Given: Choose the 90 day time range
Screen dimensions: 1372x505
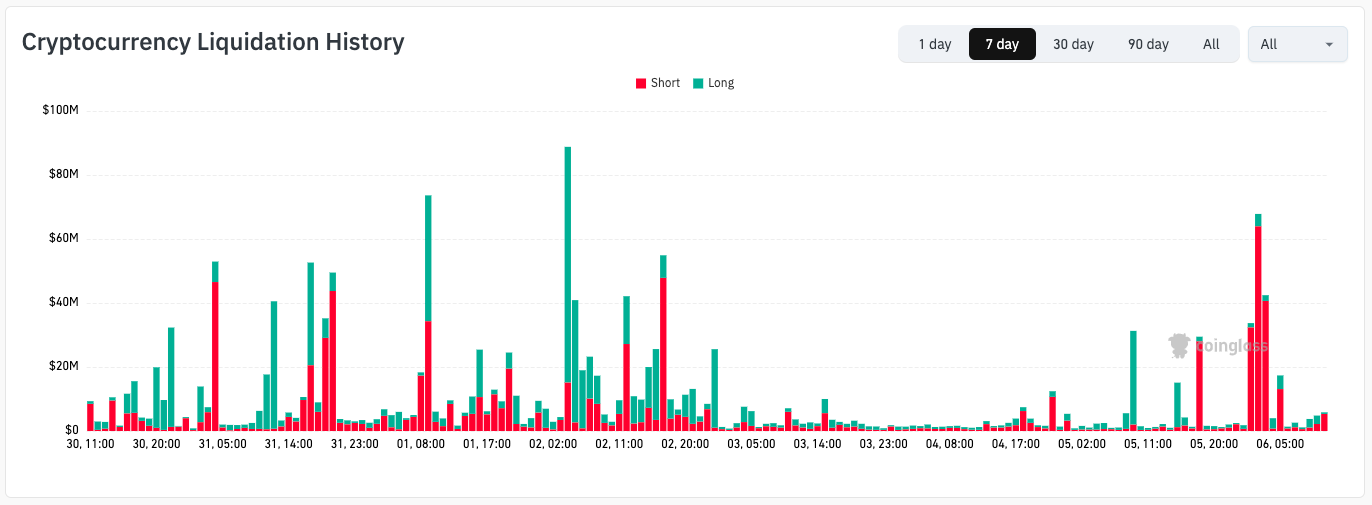Looking at the screenshot, I should click(x=1148, y=44).
